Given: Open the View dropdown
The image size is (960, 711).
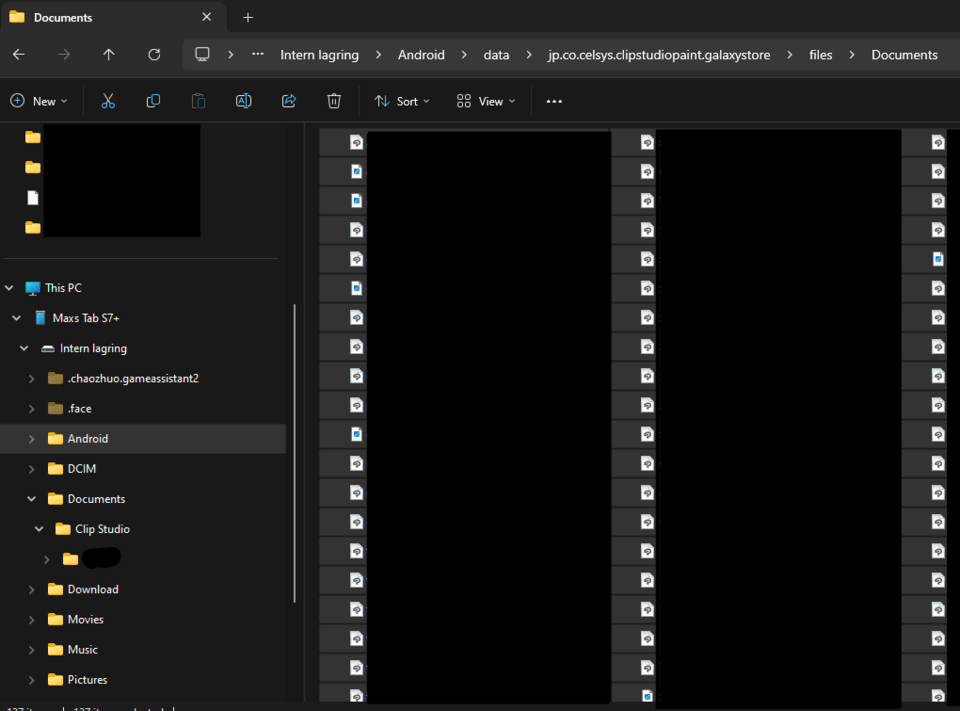Looking at the screenshot, I should tap(485, 100).
